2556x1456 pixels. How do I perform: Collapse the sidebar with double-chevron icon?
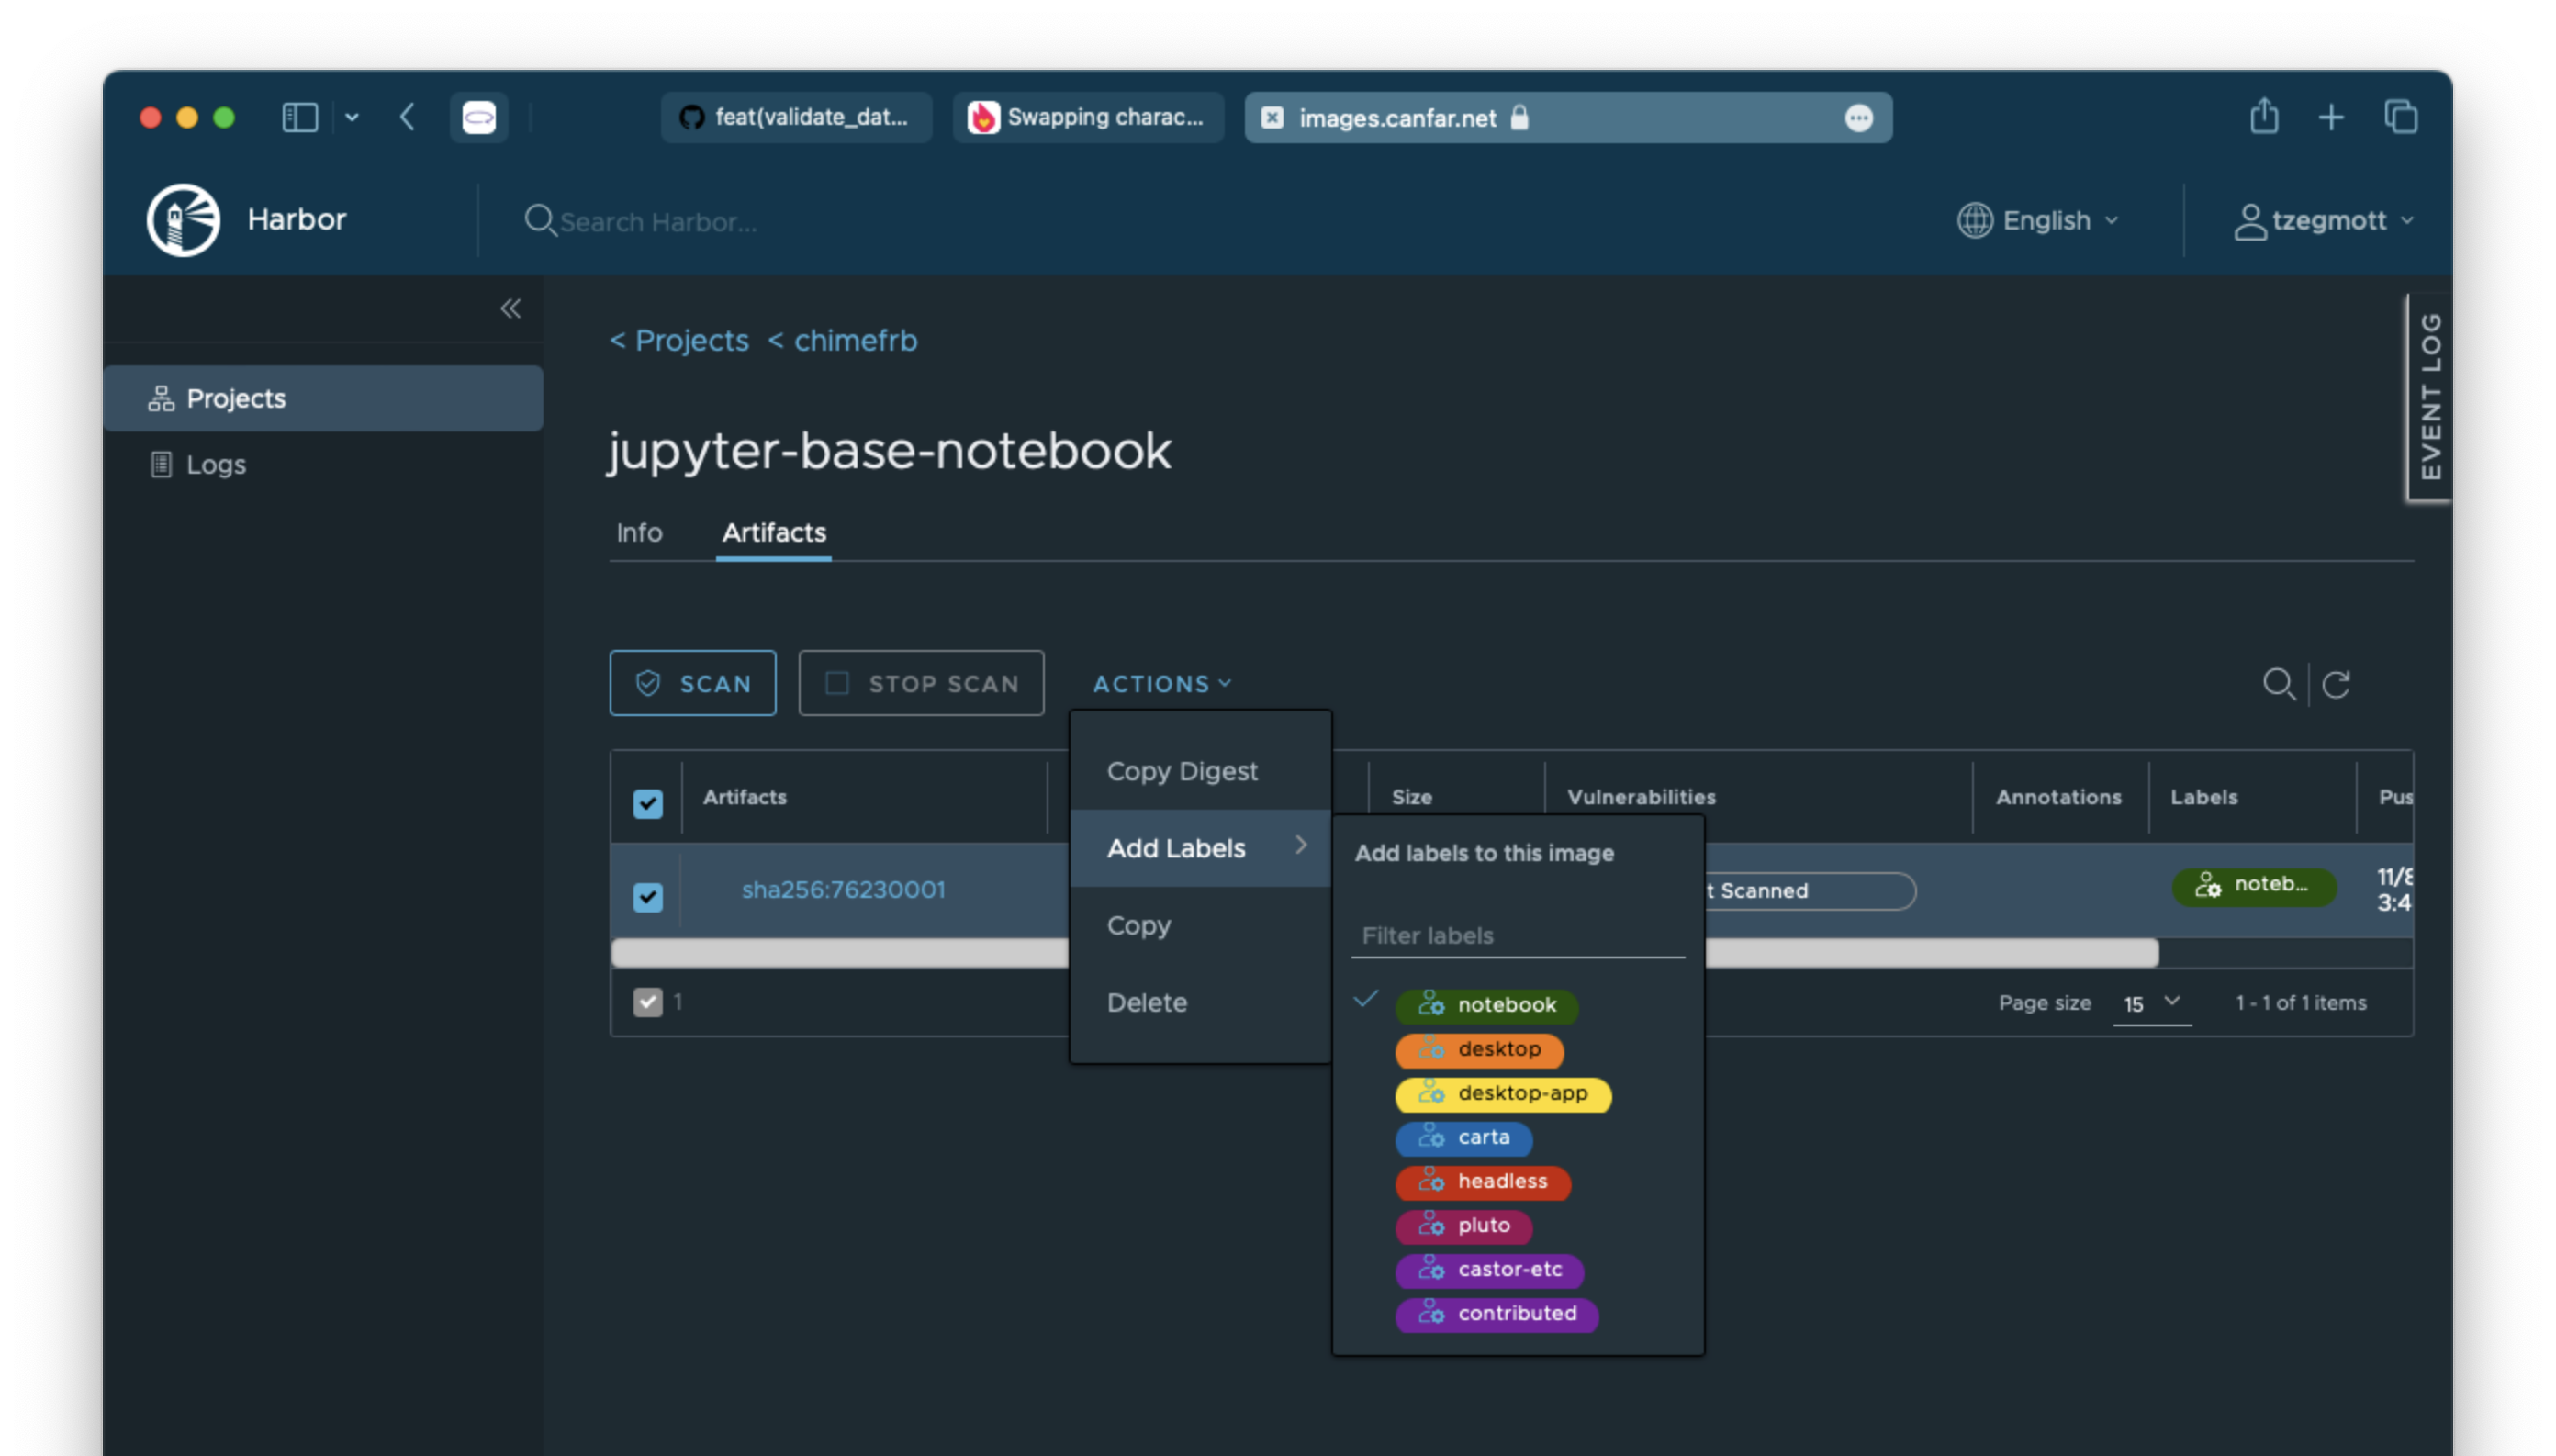point(511,308)
